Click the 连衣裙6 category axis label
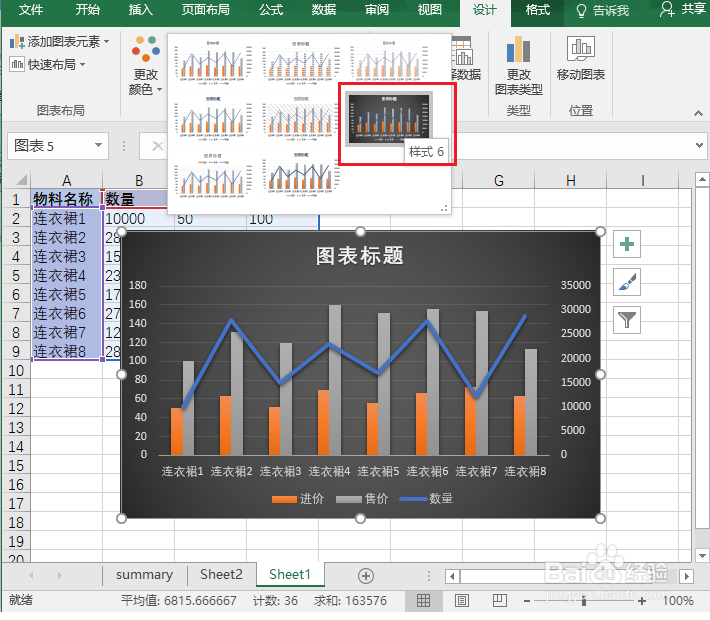 (427, 471)
